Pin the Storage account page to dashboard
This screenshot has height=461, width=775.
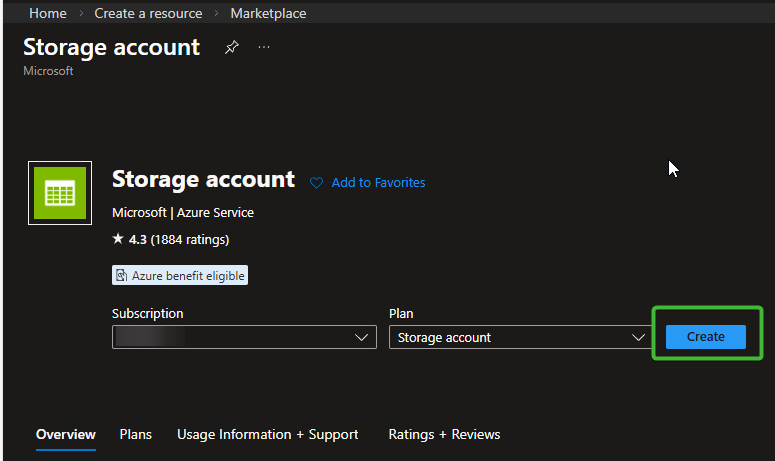232,48
